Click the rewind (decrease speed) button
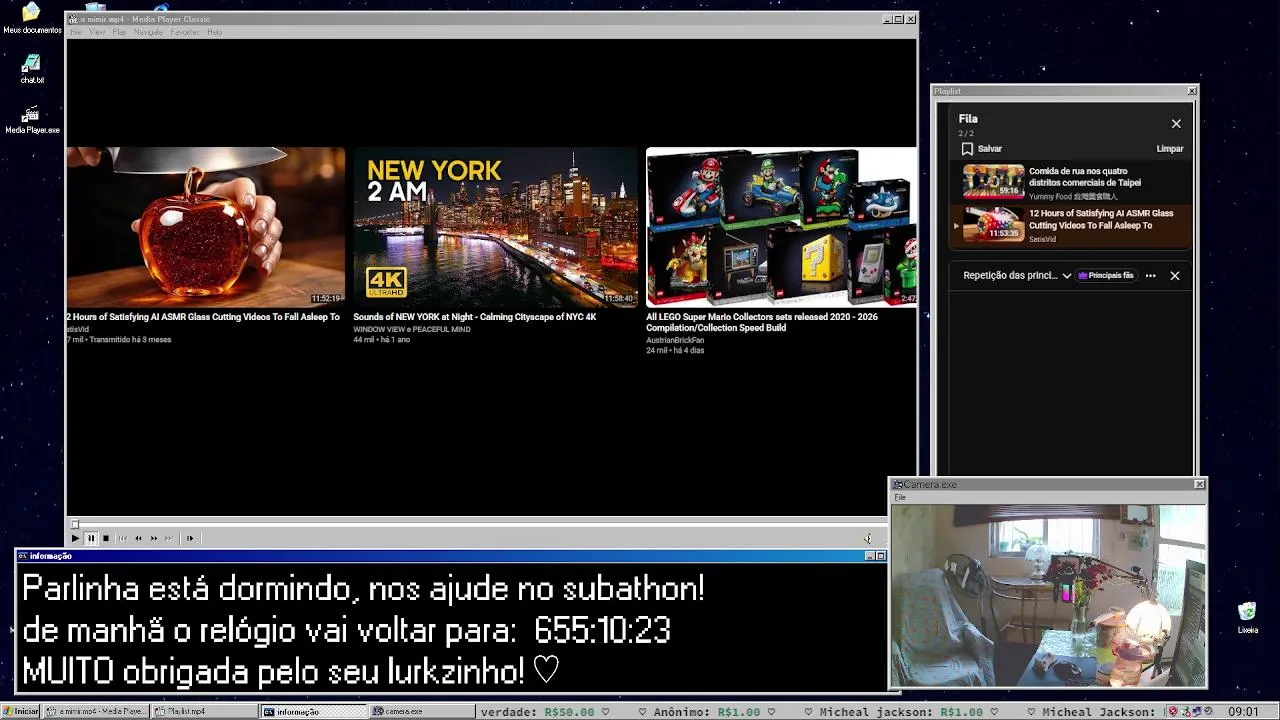Image resolution: width=1280 pixels, height=720 pixels. tap(138, 538)
